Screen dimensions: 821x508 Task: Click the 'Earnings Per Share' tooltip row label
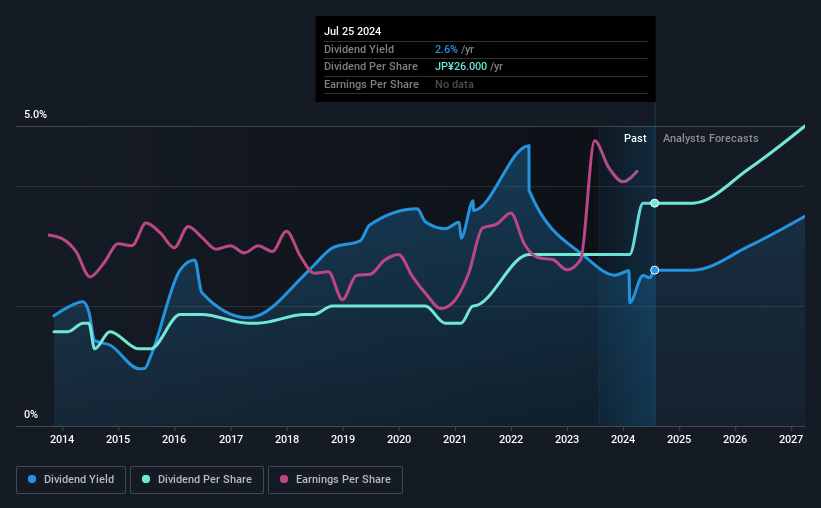[x=371, y=84]
